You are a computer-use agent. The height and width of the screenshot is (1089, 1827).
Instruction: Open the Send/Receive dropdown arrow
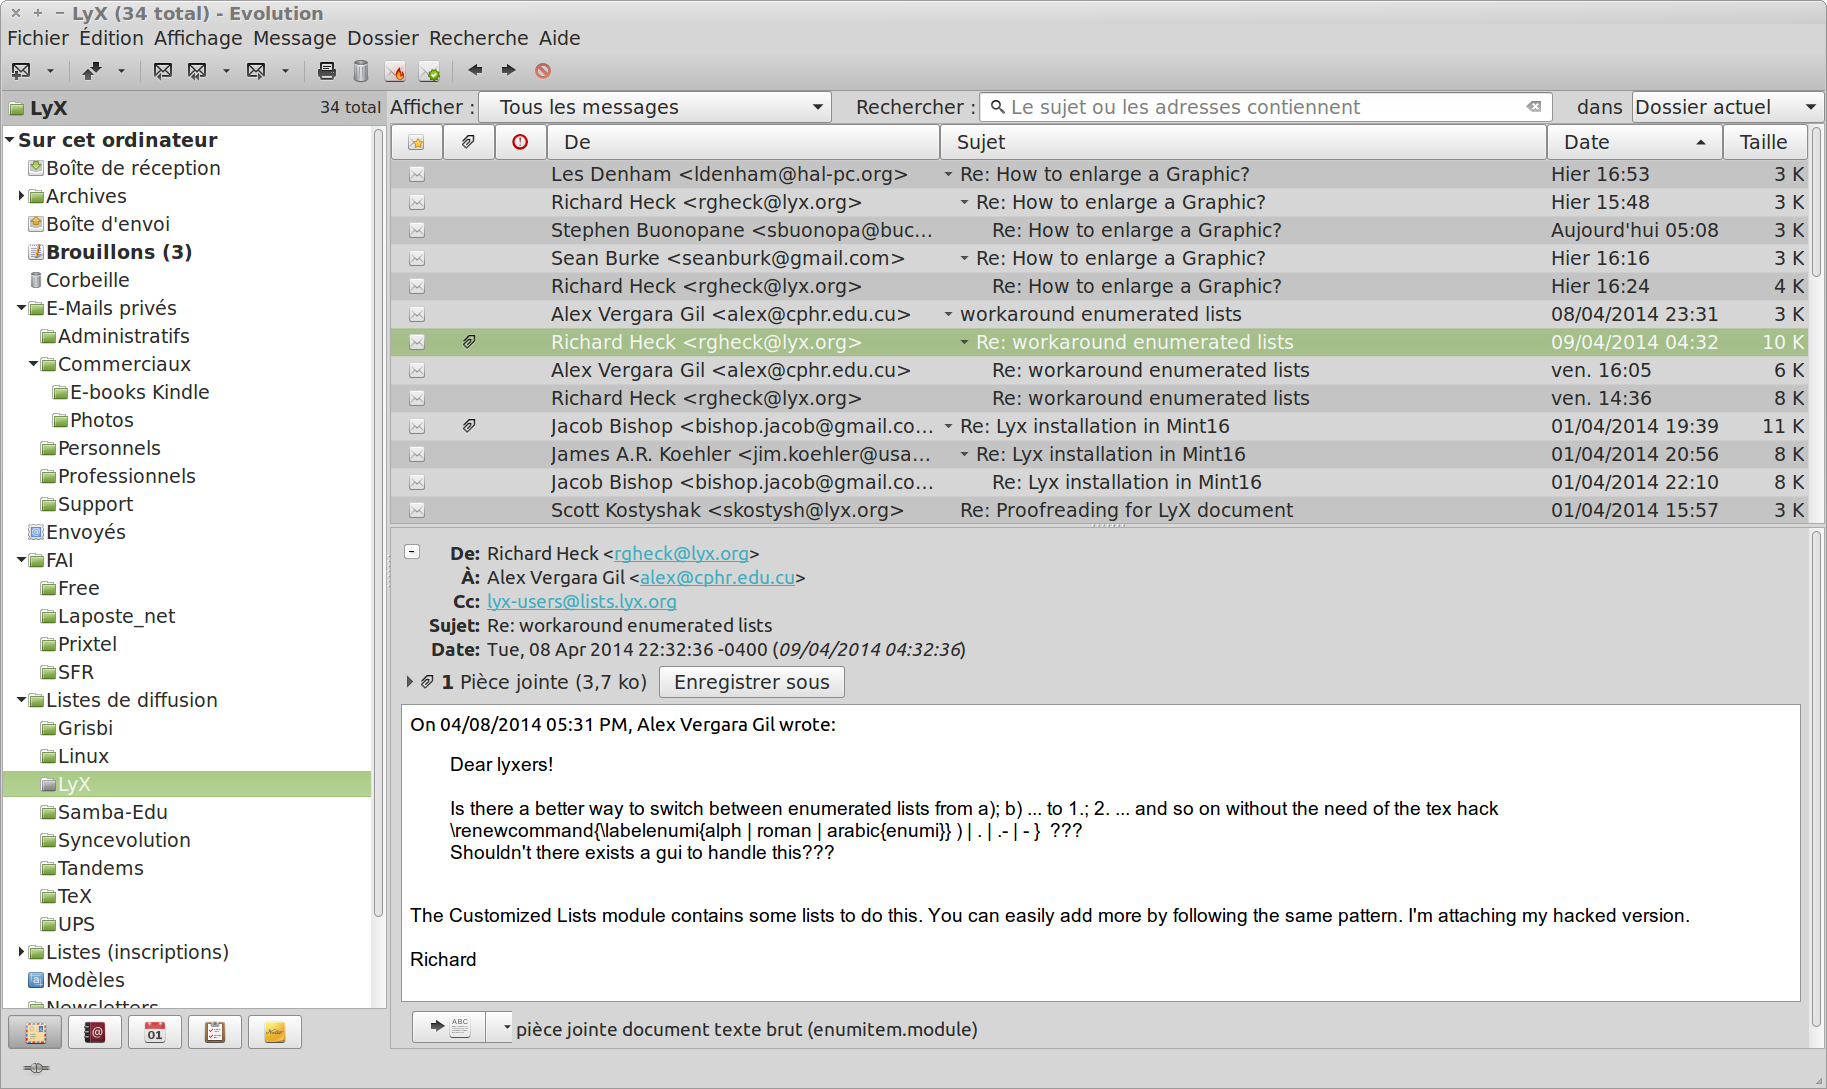pyautogui.click(x=121, y=71)
